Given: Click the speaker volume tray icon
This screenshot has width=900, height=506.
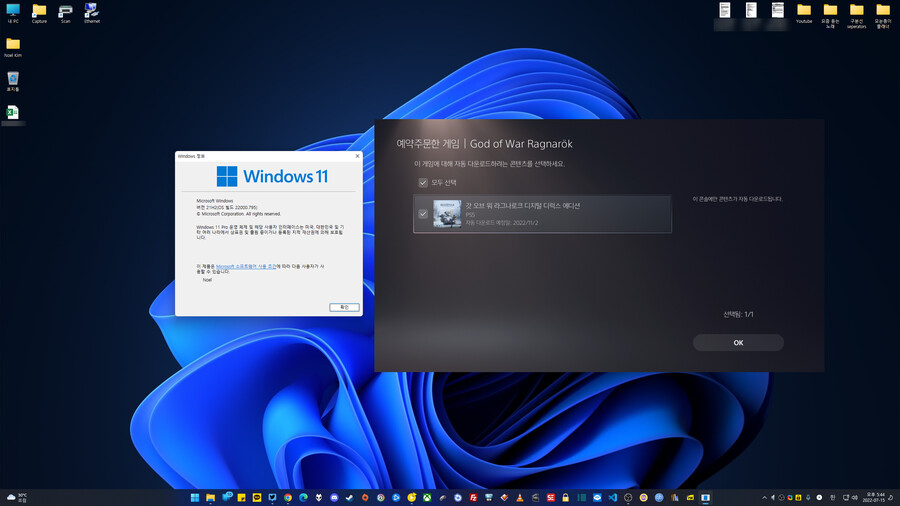Looking at the screenshot, I should 855,497.
